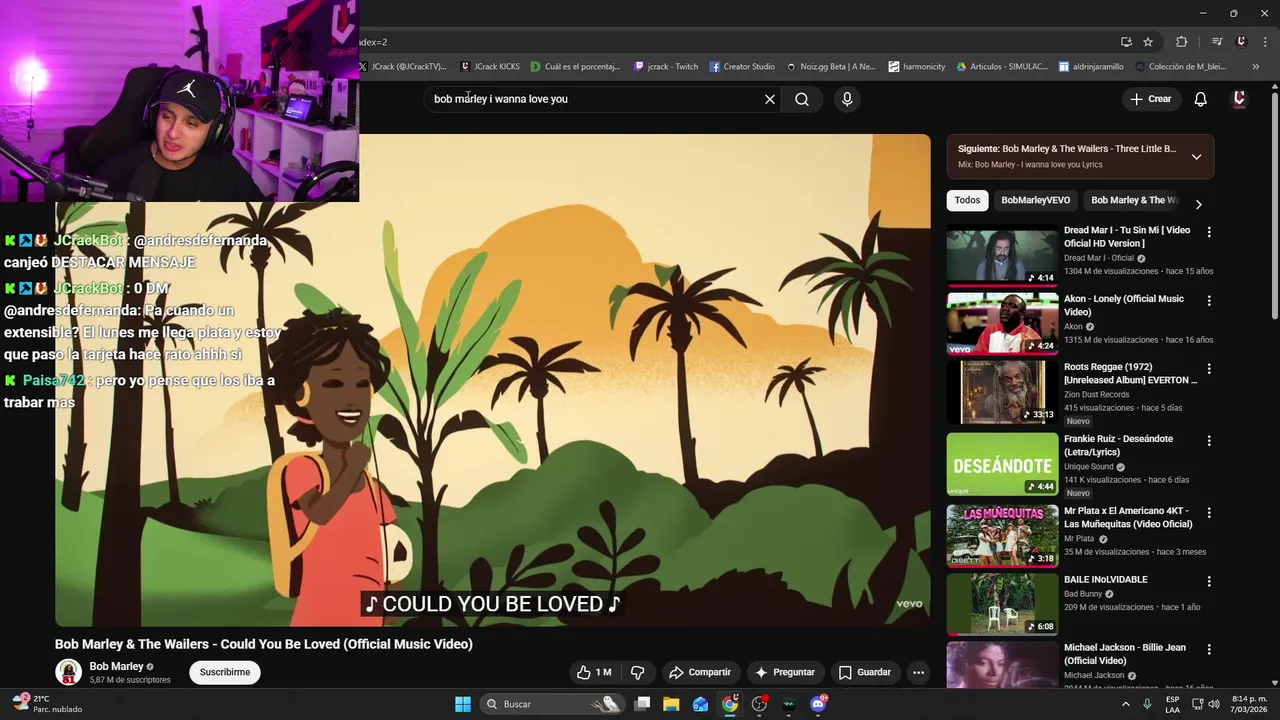This screenshot has height=720, width=1280.
Task: Open Las Muñequitas video thumbnail
Action: (1002, 536)
